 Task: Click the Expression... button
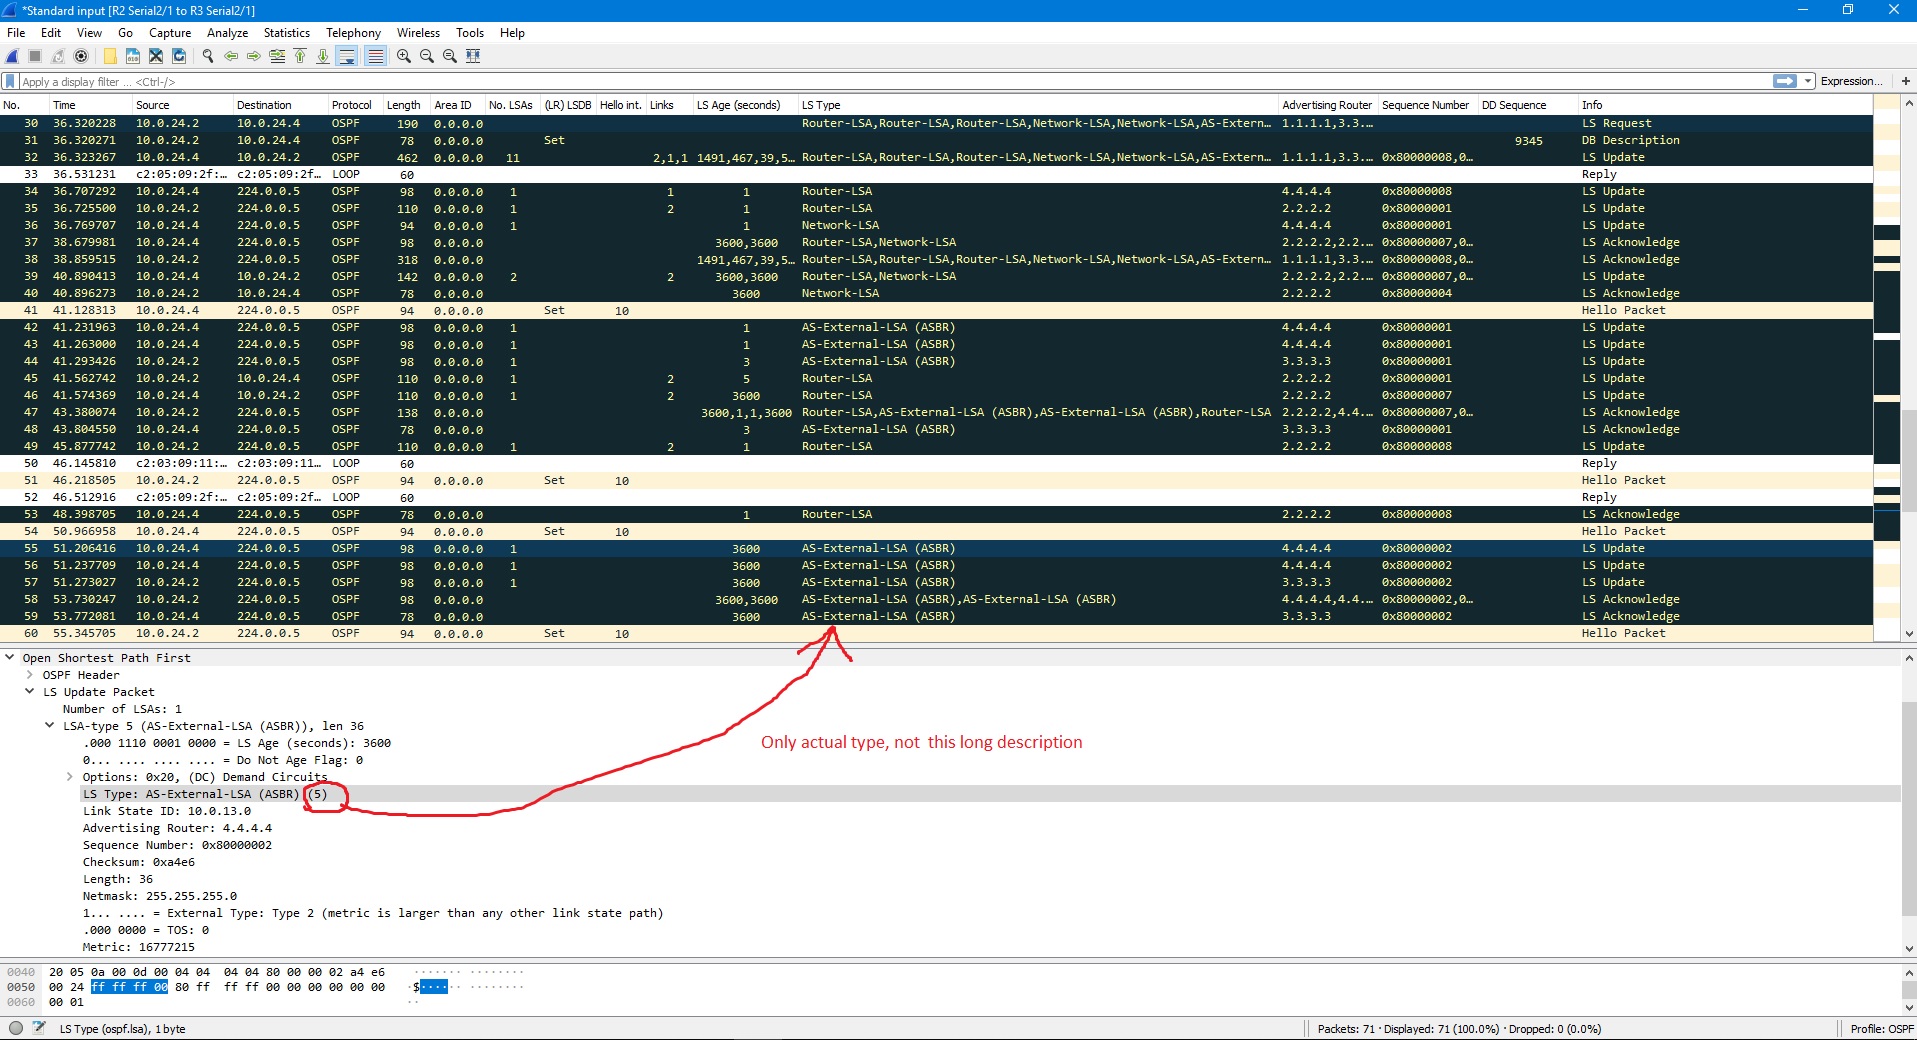point(1851,81)
